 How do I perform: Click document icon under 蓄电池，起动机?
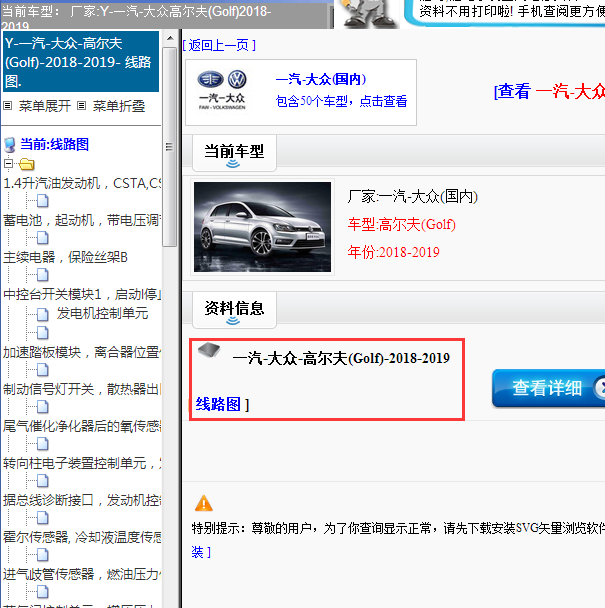(43, 238)
